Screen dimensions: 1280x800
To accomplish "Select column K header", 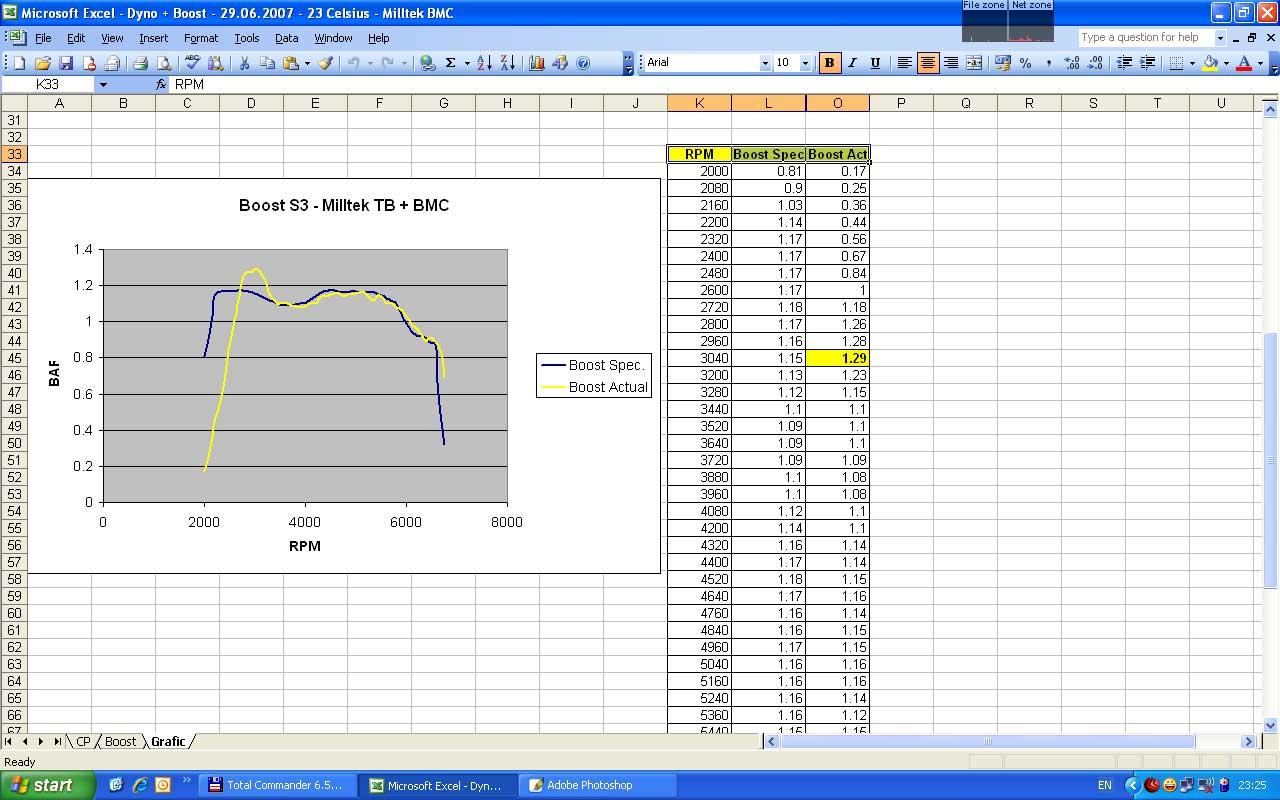I will pos(699,103).
